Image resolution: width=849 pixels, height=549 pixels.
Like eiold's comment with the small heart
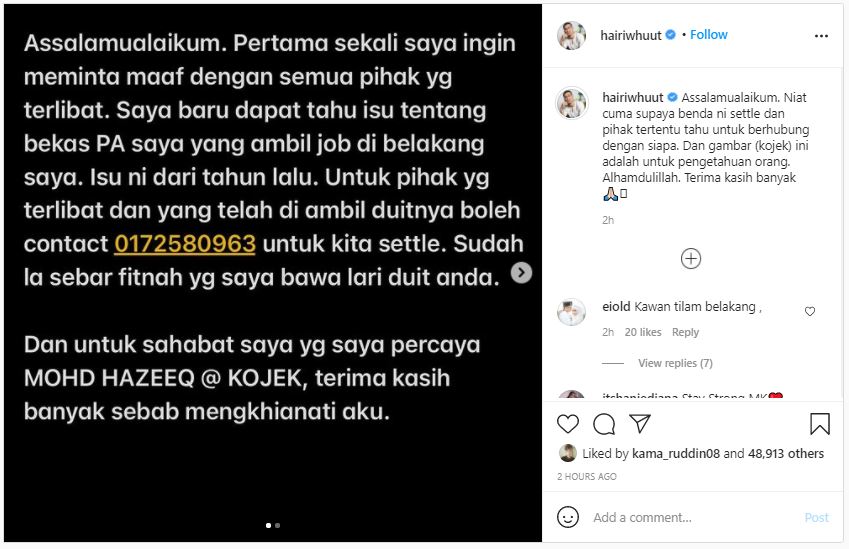pos(809,311)
